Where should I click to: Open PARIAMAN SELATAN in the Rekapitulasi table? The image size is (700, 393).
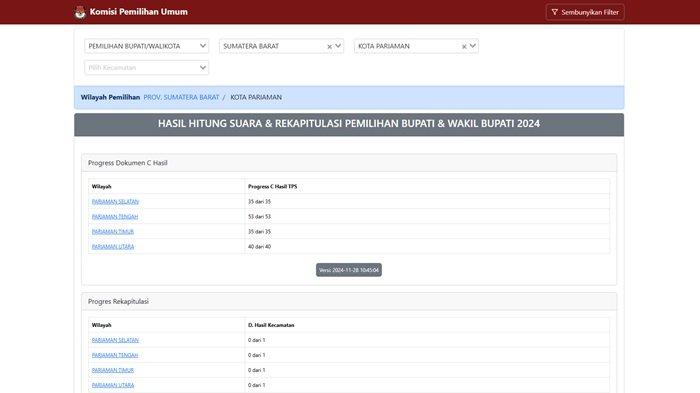coord(115,340)
